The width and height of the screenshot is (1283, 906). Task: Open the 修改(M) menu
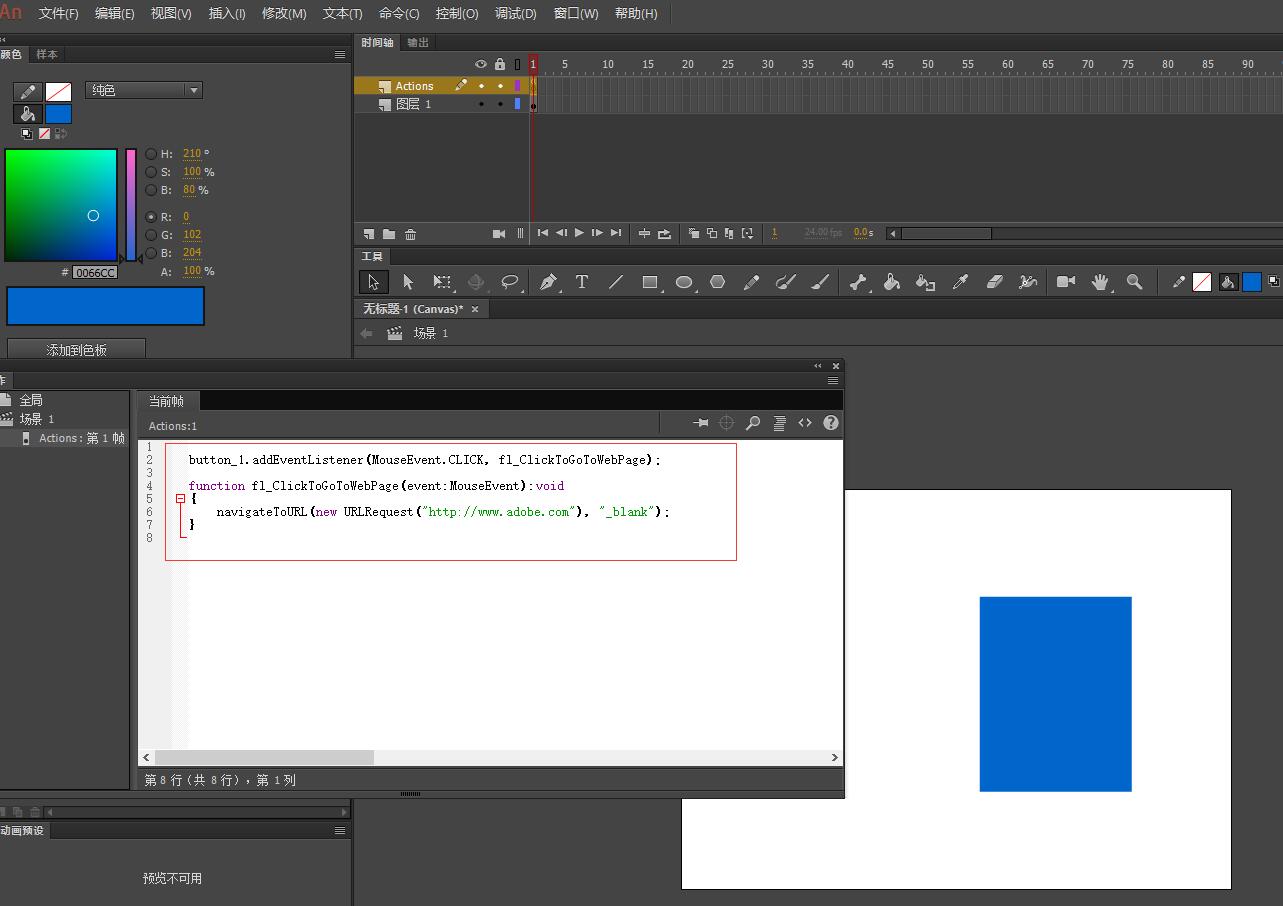(284, 13)
